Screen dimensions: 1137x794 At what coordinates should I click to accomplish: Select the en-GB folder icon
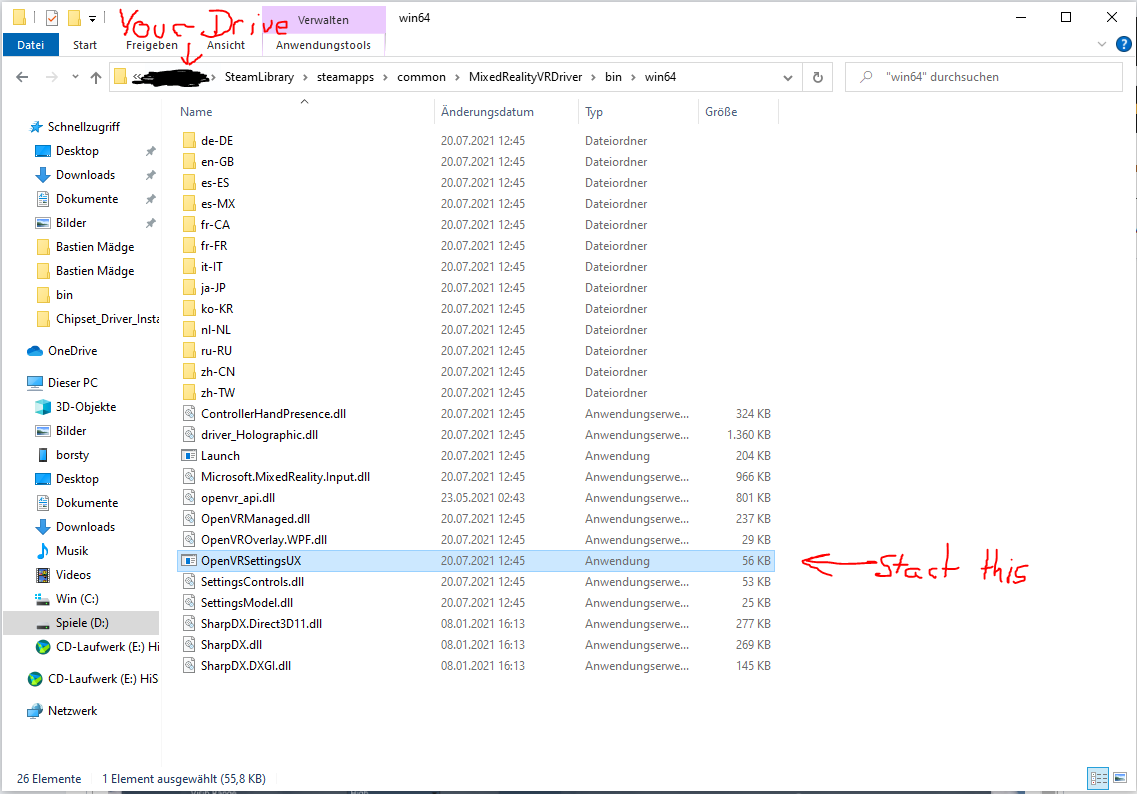point(189,162)
